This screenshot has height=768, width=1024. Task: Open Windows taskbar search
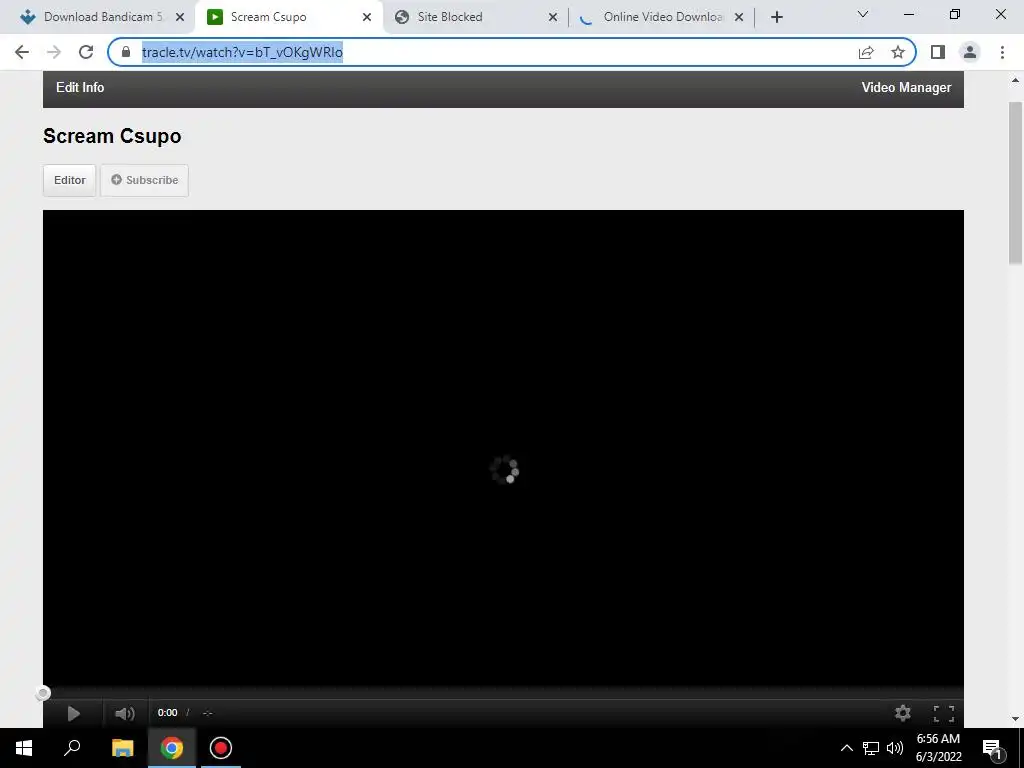point(72,748)
